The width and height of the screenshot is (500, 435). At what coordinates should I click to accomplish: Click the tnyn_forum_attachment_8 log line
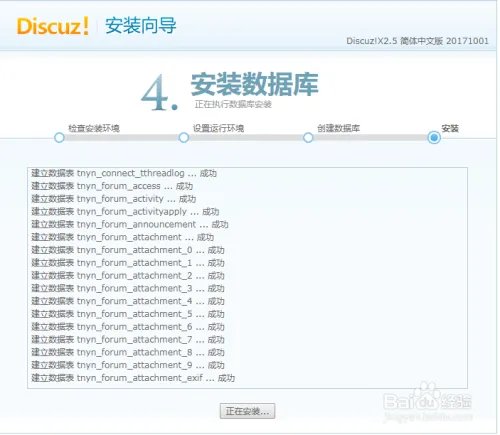[x=128, y=352]
